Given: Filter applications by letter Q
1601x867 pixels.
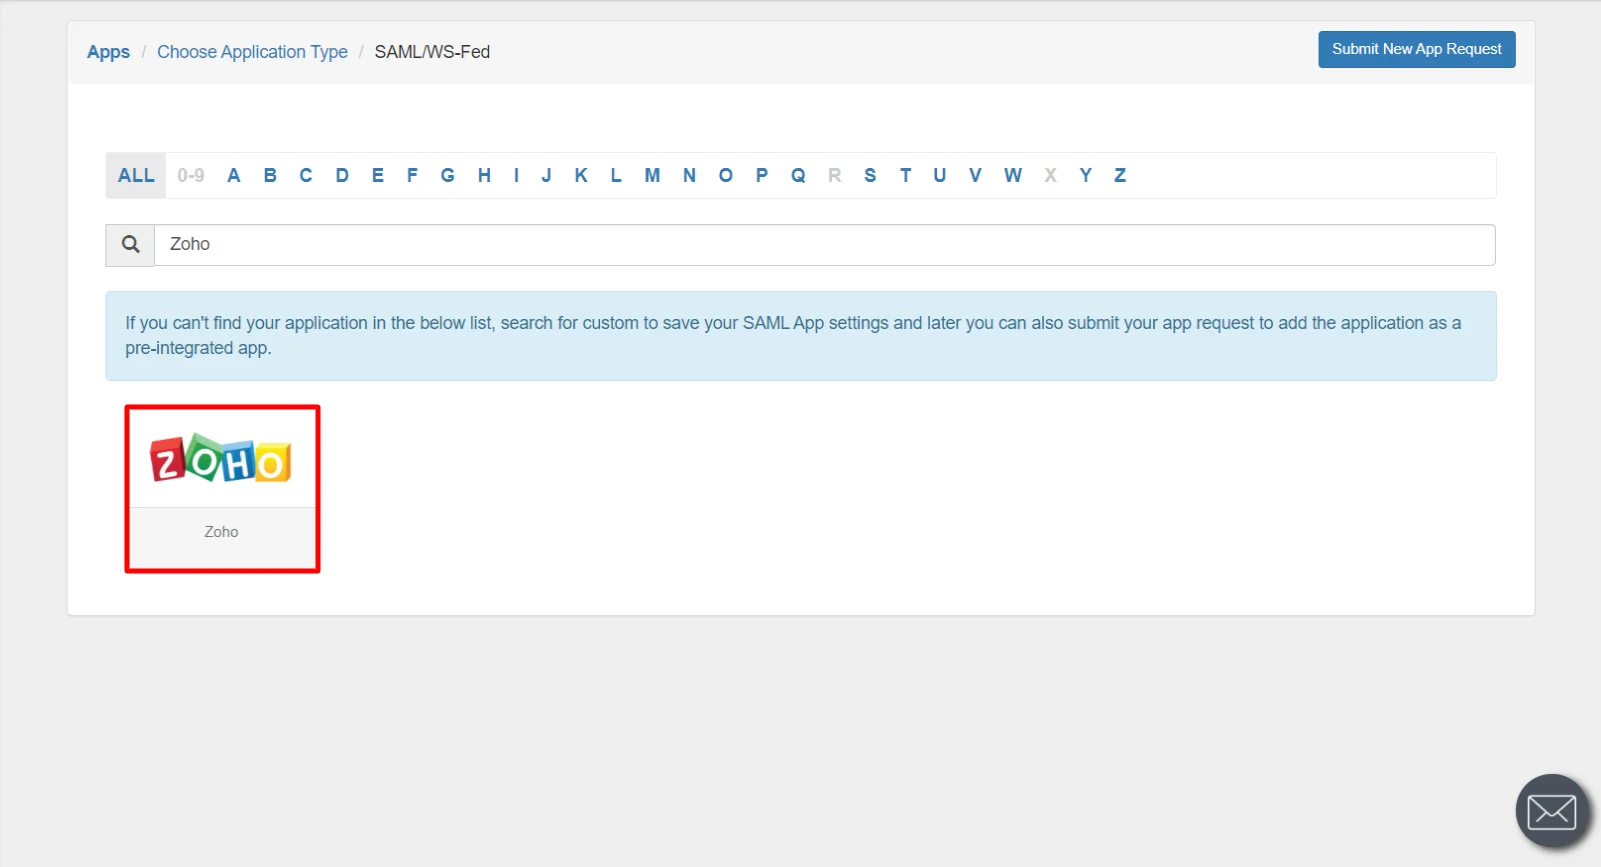Looking at the screenshot, I should coord(798,176).
